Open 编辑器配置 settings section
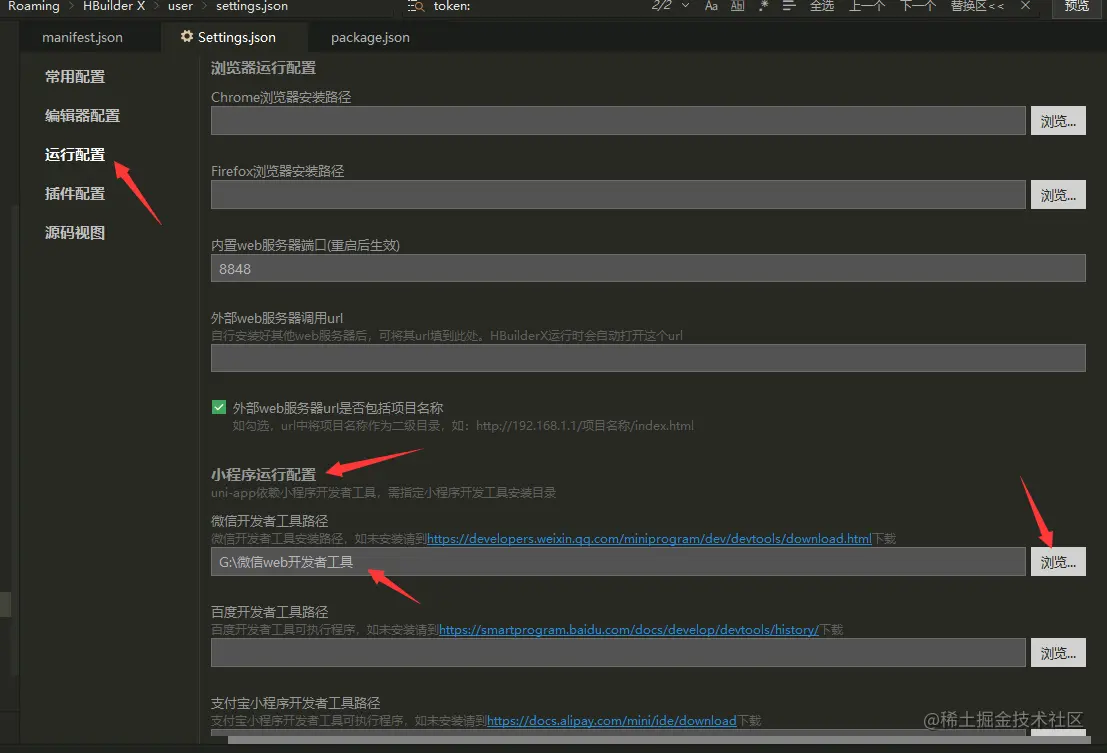 coord(83,116)
